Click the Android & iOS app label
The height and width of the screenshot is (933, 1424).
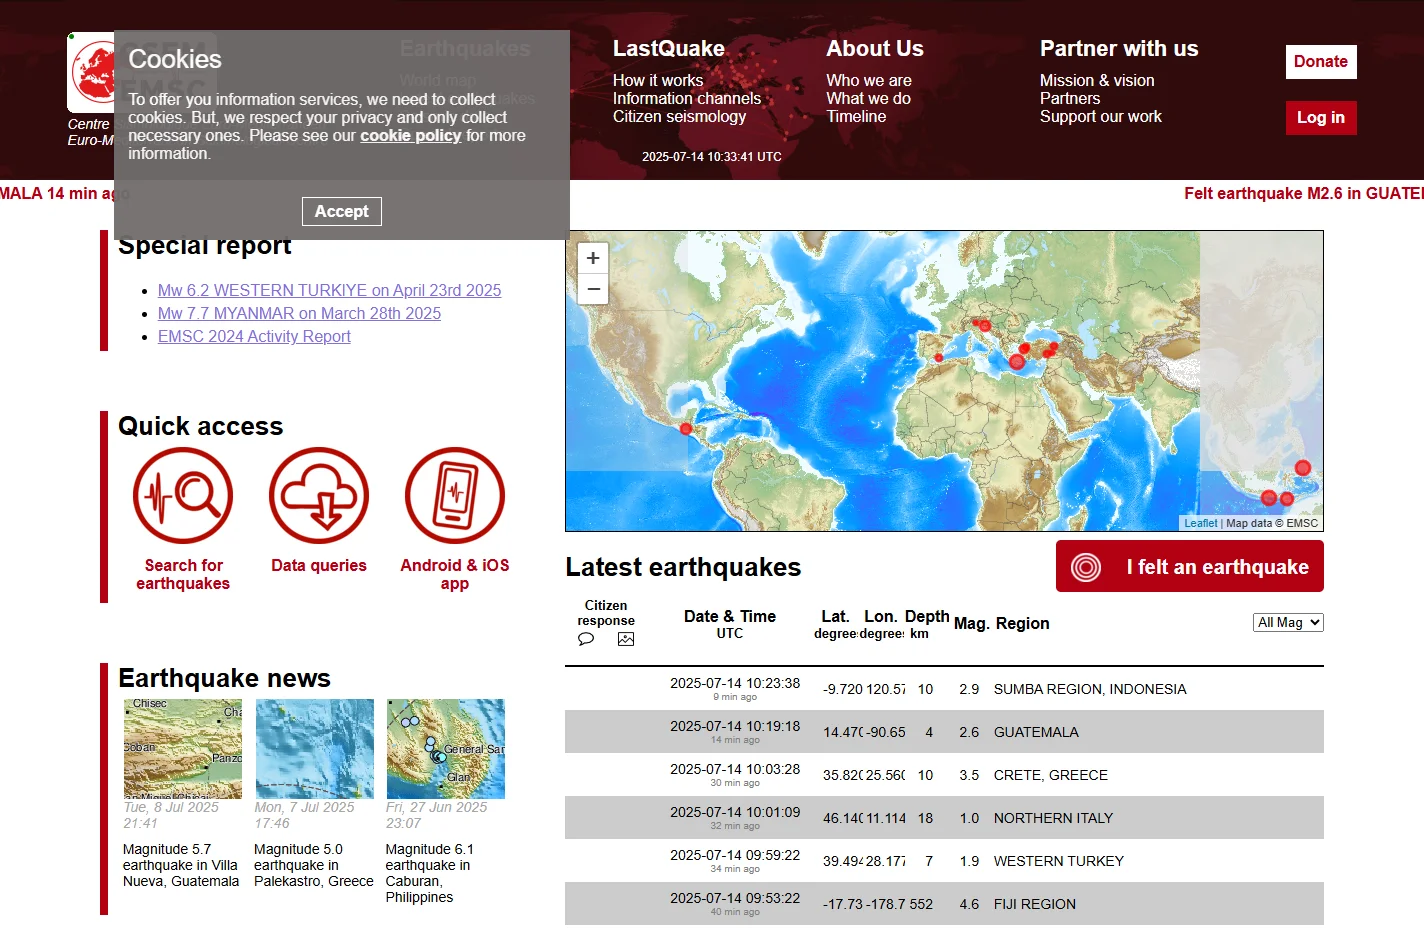[x=455, y=574]
